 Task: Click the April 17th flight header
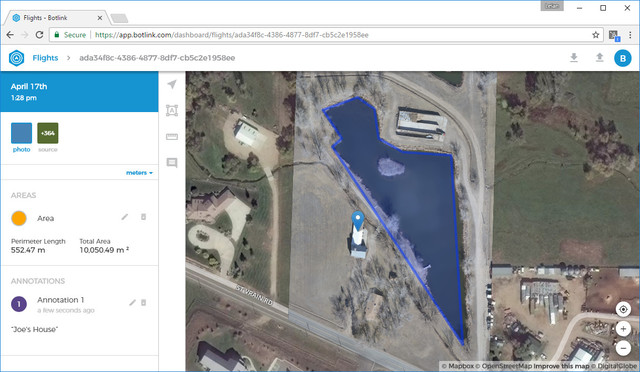(x=79, y=91)
